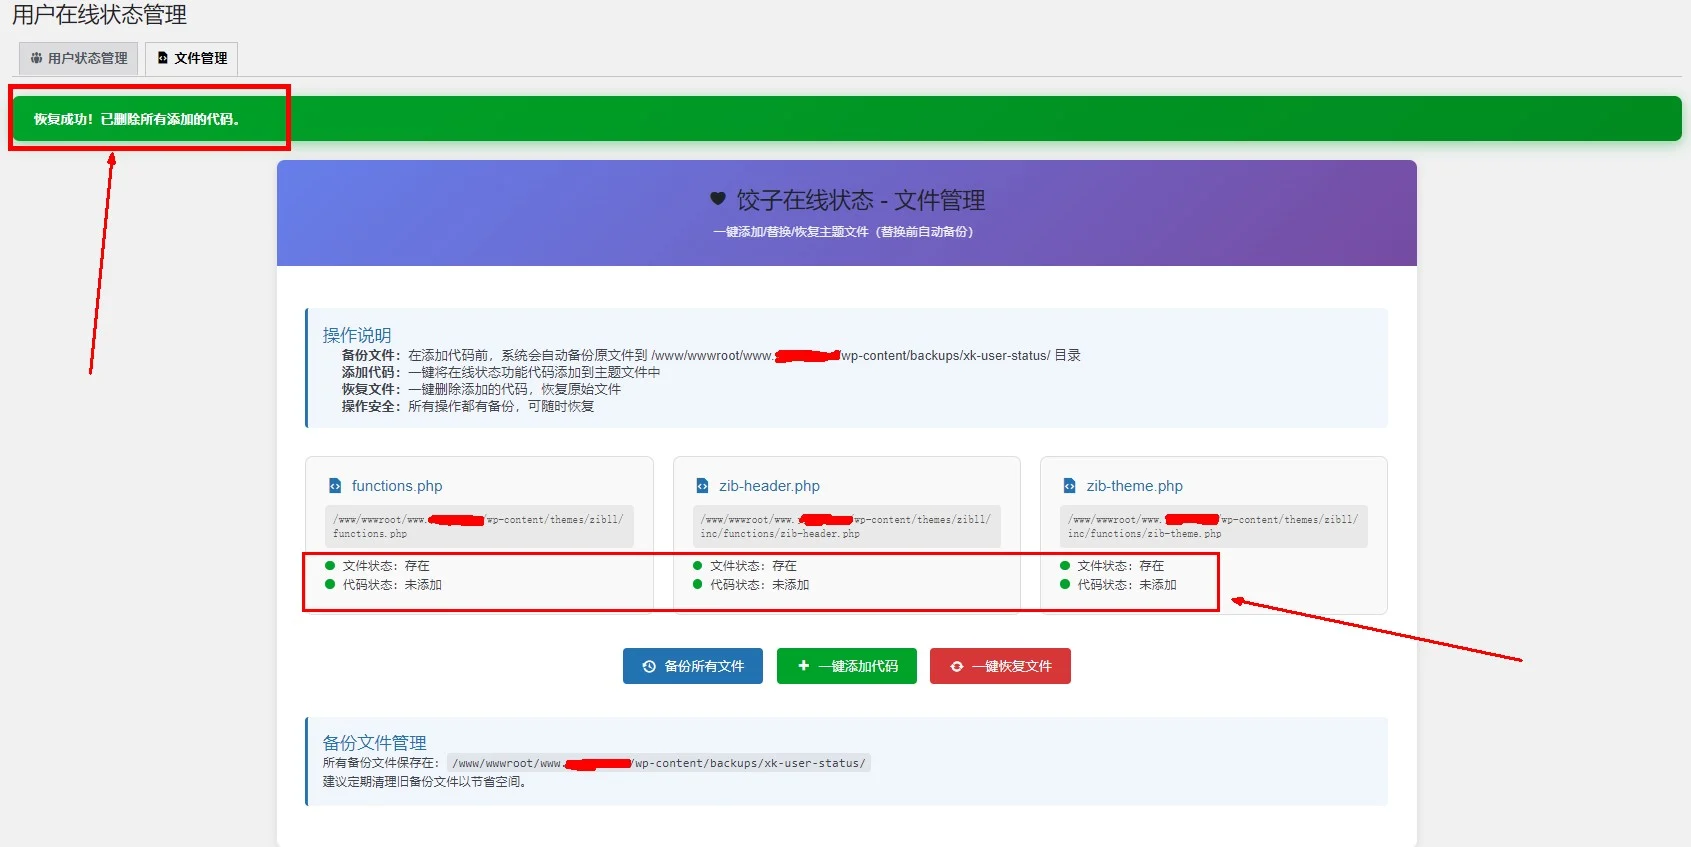
Task: Click the backup directory path under 备份文件管理
Action: point(659,763)
